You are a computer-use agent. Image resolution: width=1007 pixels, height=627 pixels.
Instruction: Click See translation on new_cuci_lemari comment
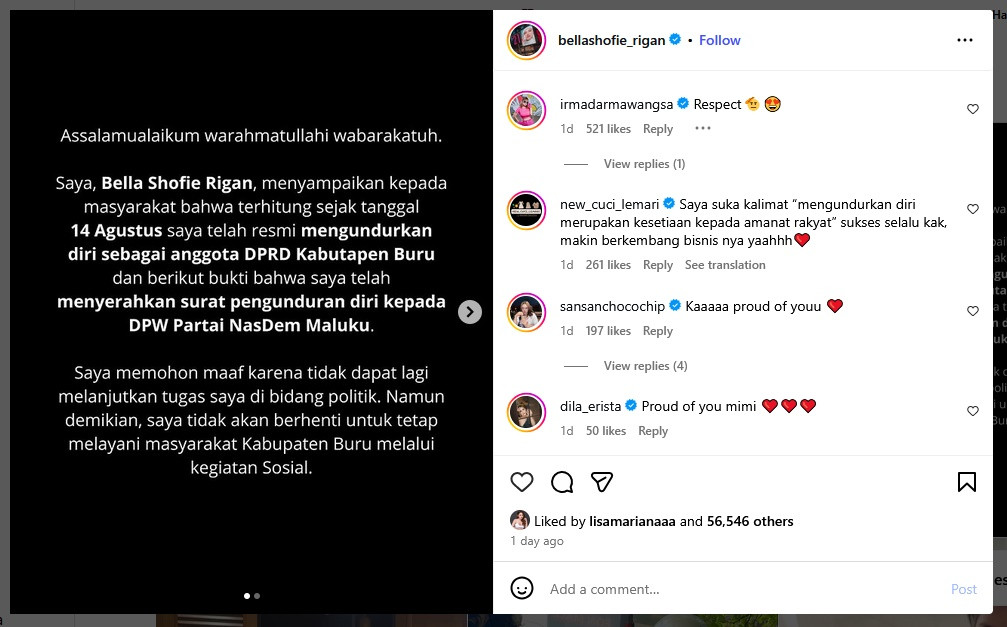click(x=725, y=265)
